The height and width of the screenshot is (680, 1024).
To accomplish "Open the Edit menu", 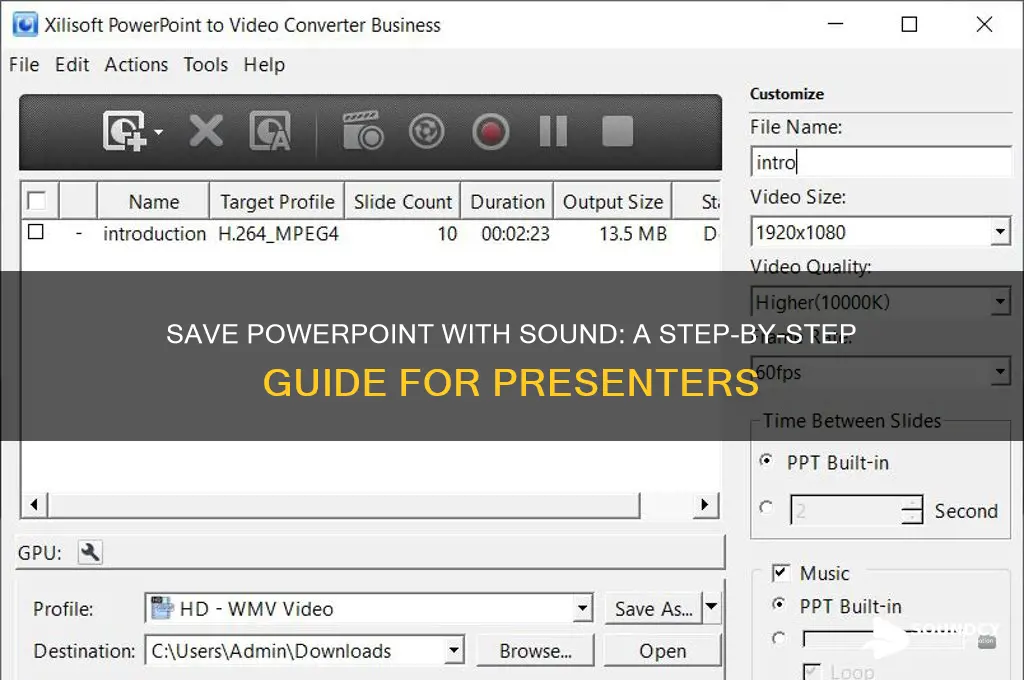I will tap(72, 65).
